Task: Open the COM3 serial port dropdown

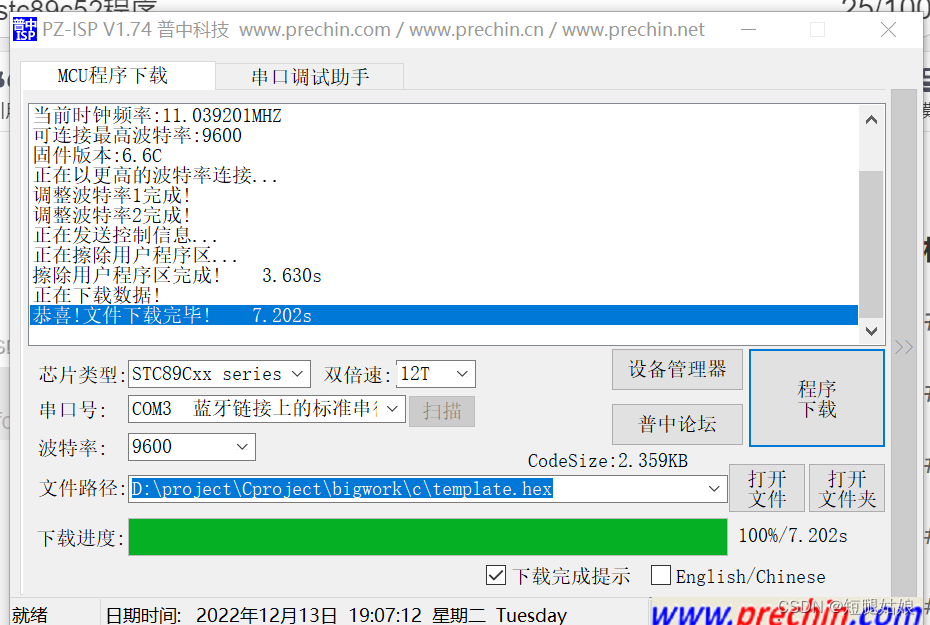Action: point(391,409)
